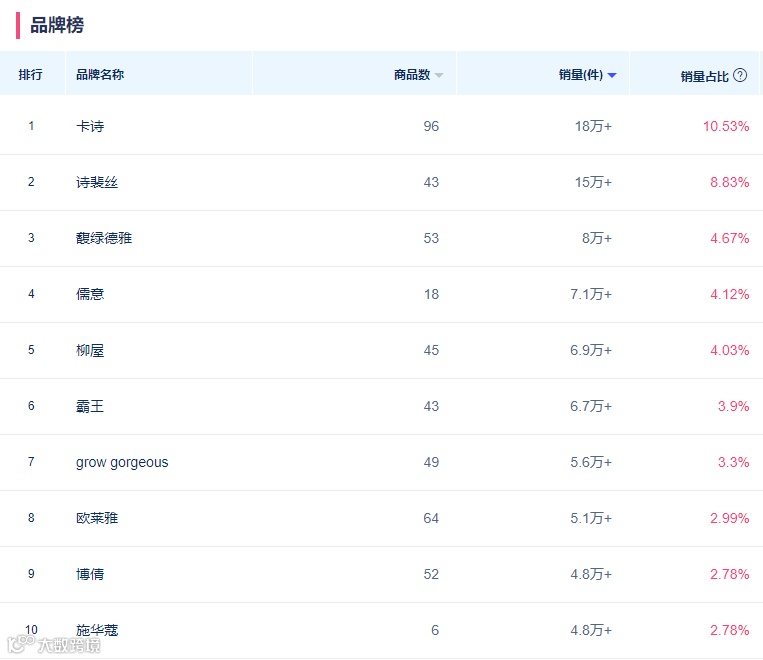The image size is (763, 660).
Task: Select the 排行 column header
Action: tap(30, 74)
